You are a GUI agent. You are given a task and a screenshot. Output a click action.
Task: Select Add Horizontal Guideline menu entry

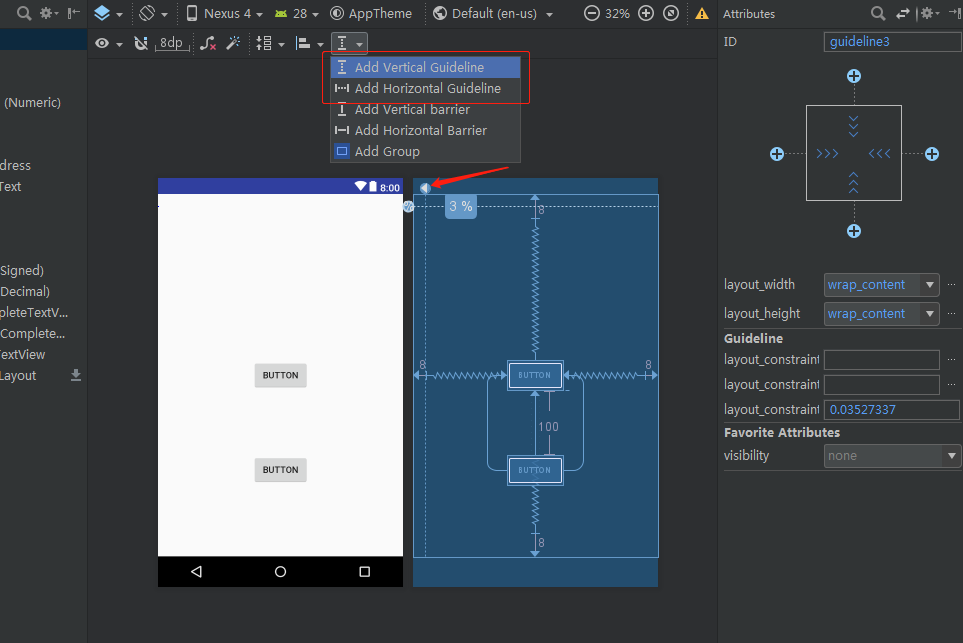point(426,88)
